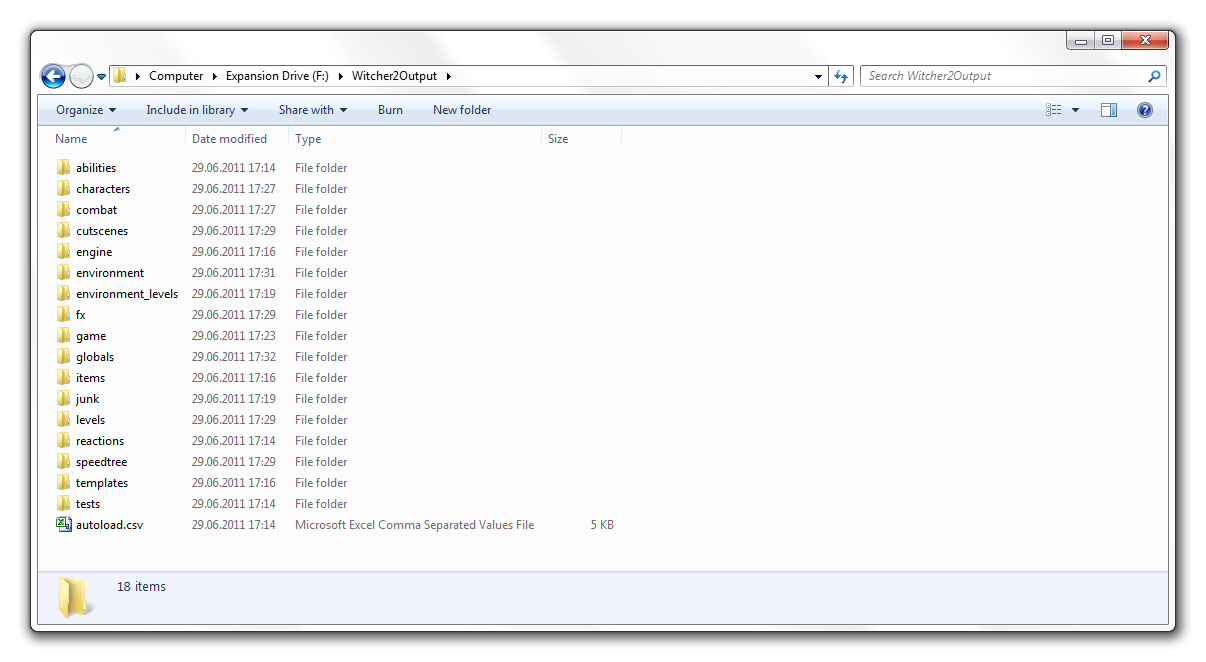Screen dimensions: 1206x662
Task: Open the view options dropdown arrow
Action: (1076, 110)
